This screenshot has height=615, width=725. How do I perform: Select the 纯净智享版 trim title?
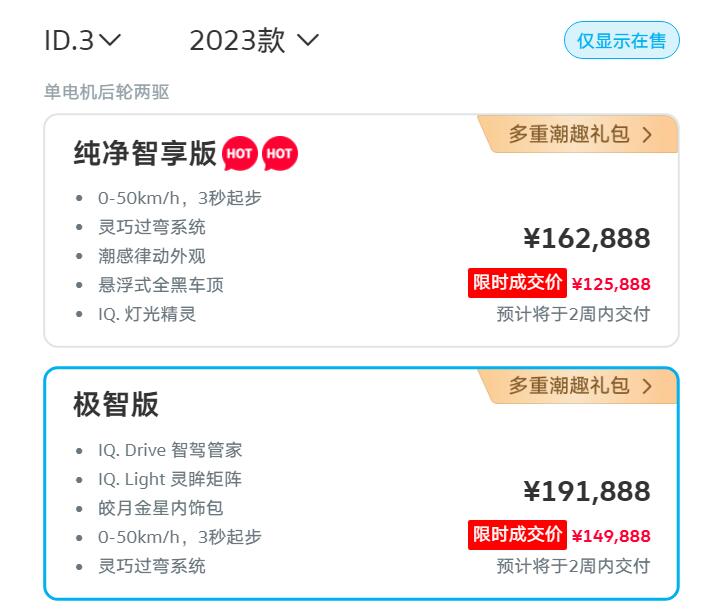[145, 153]
